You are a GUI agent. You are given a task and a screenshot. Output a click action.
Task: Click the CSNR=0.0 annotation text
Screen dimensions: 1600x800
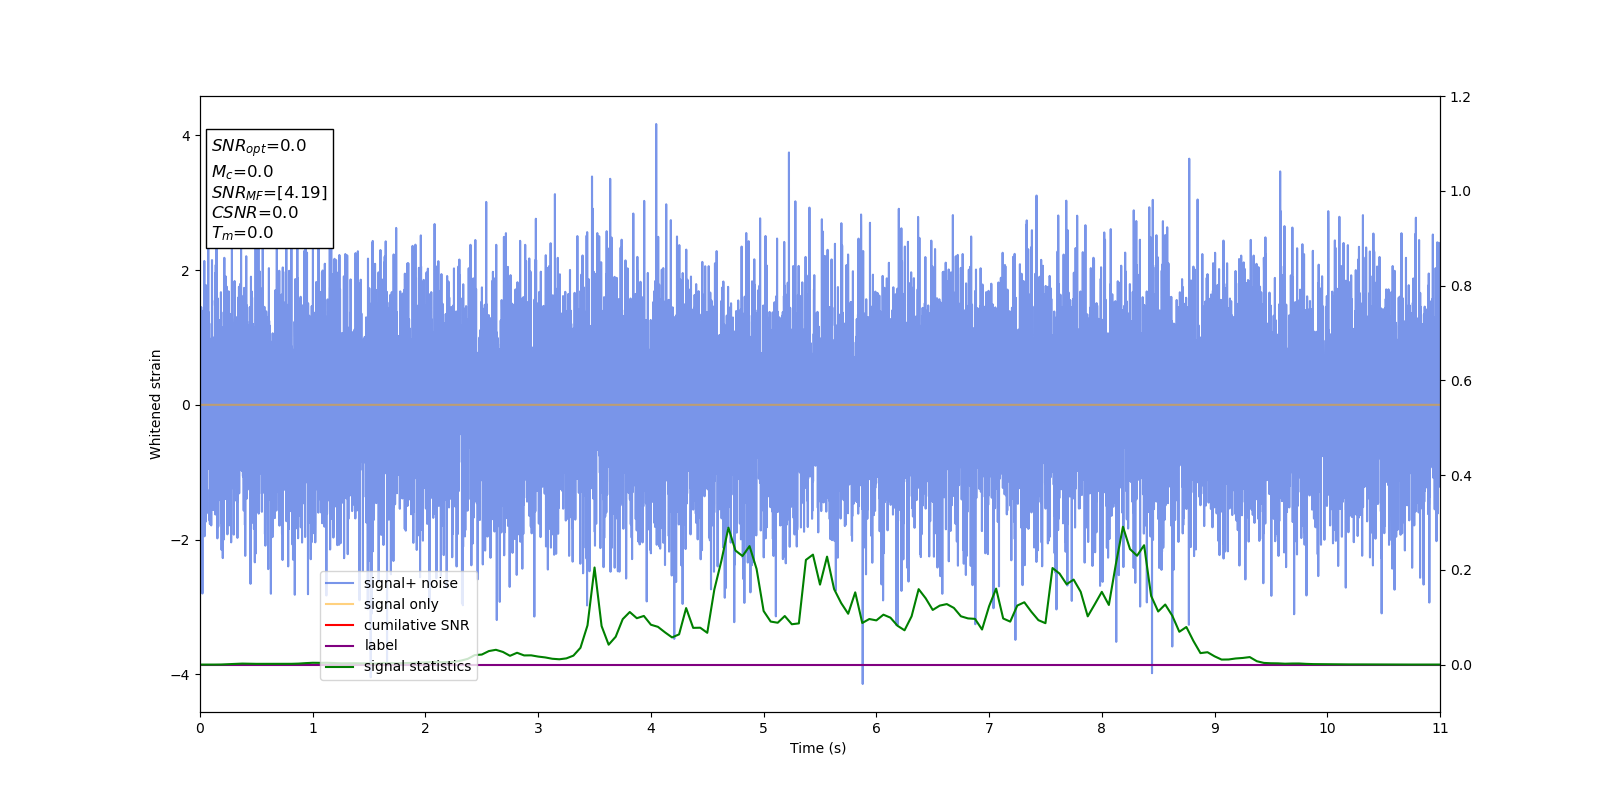click(x=255, y=213)
